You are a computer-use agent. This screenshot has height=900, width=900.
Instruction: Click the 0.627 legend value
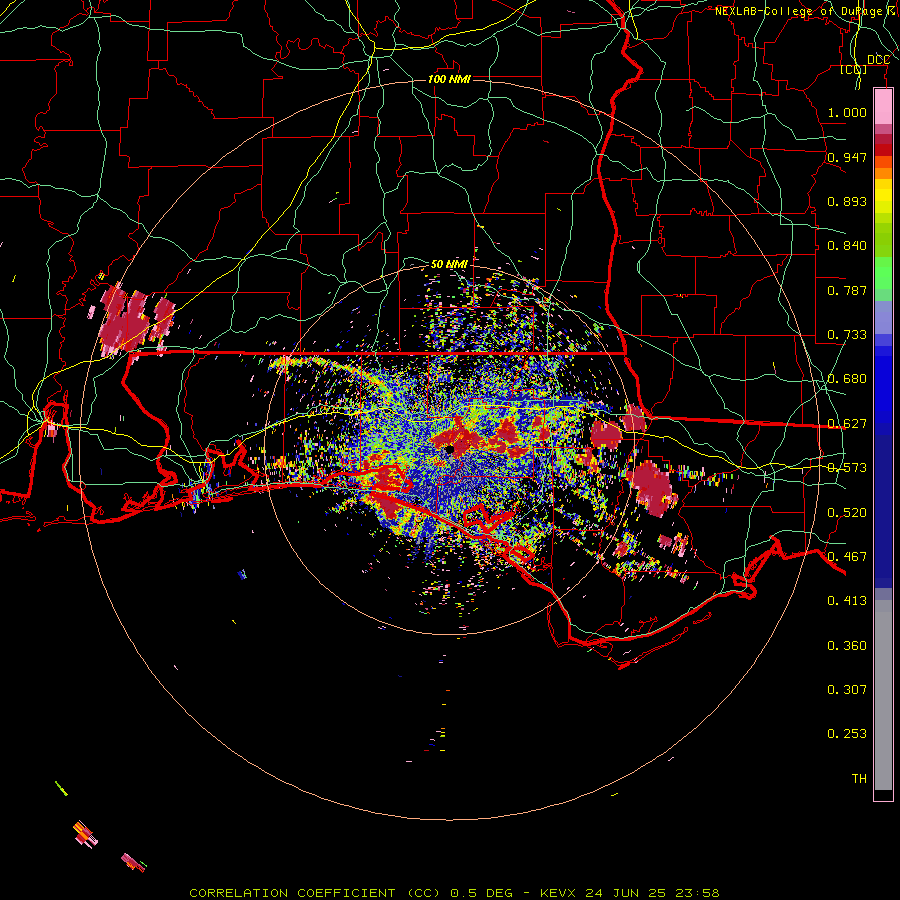coord(847,424)
